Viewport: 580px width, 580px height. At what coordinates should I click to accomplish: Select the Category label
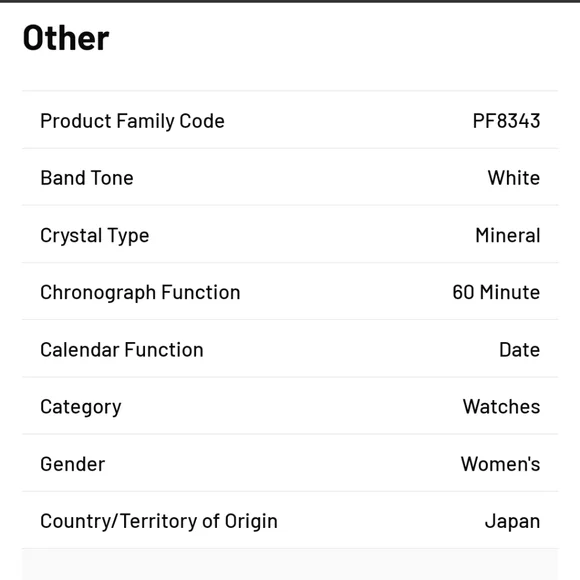pyautogui.click(x=81, y=407)
